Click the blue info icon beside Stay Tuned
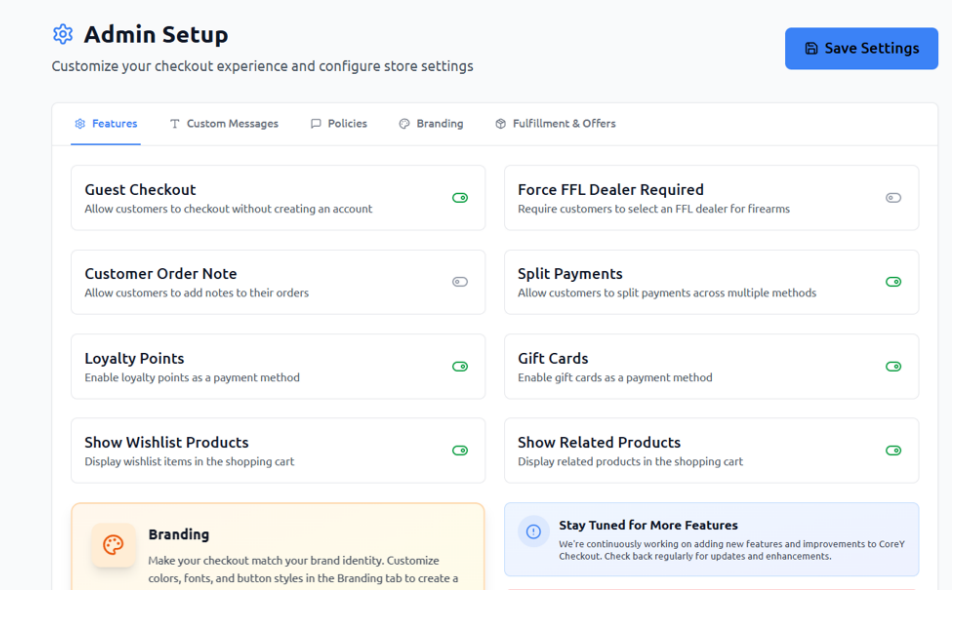Screen dimensions: 957x625 (533, 532)
